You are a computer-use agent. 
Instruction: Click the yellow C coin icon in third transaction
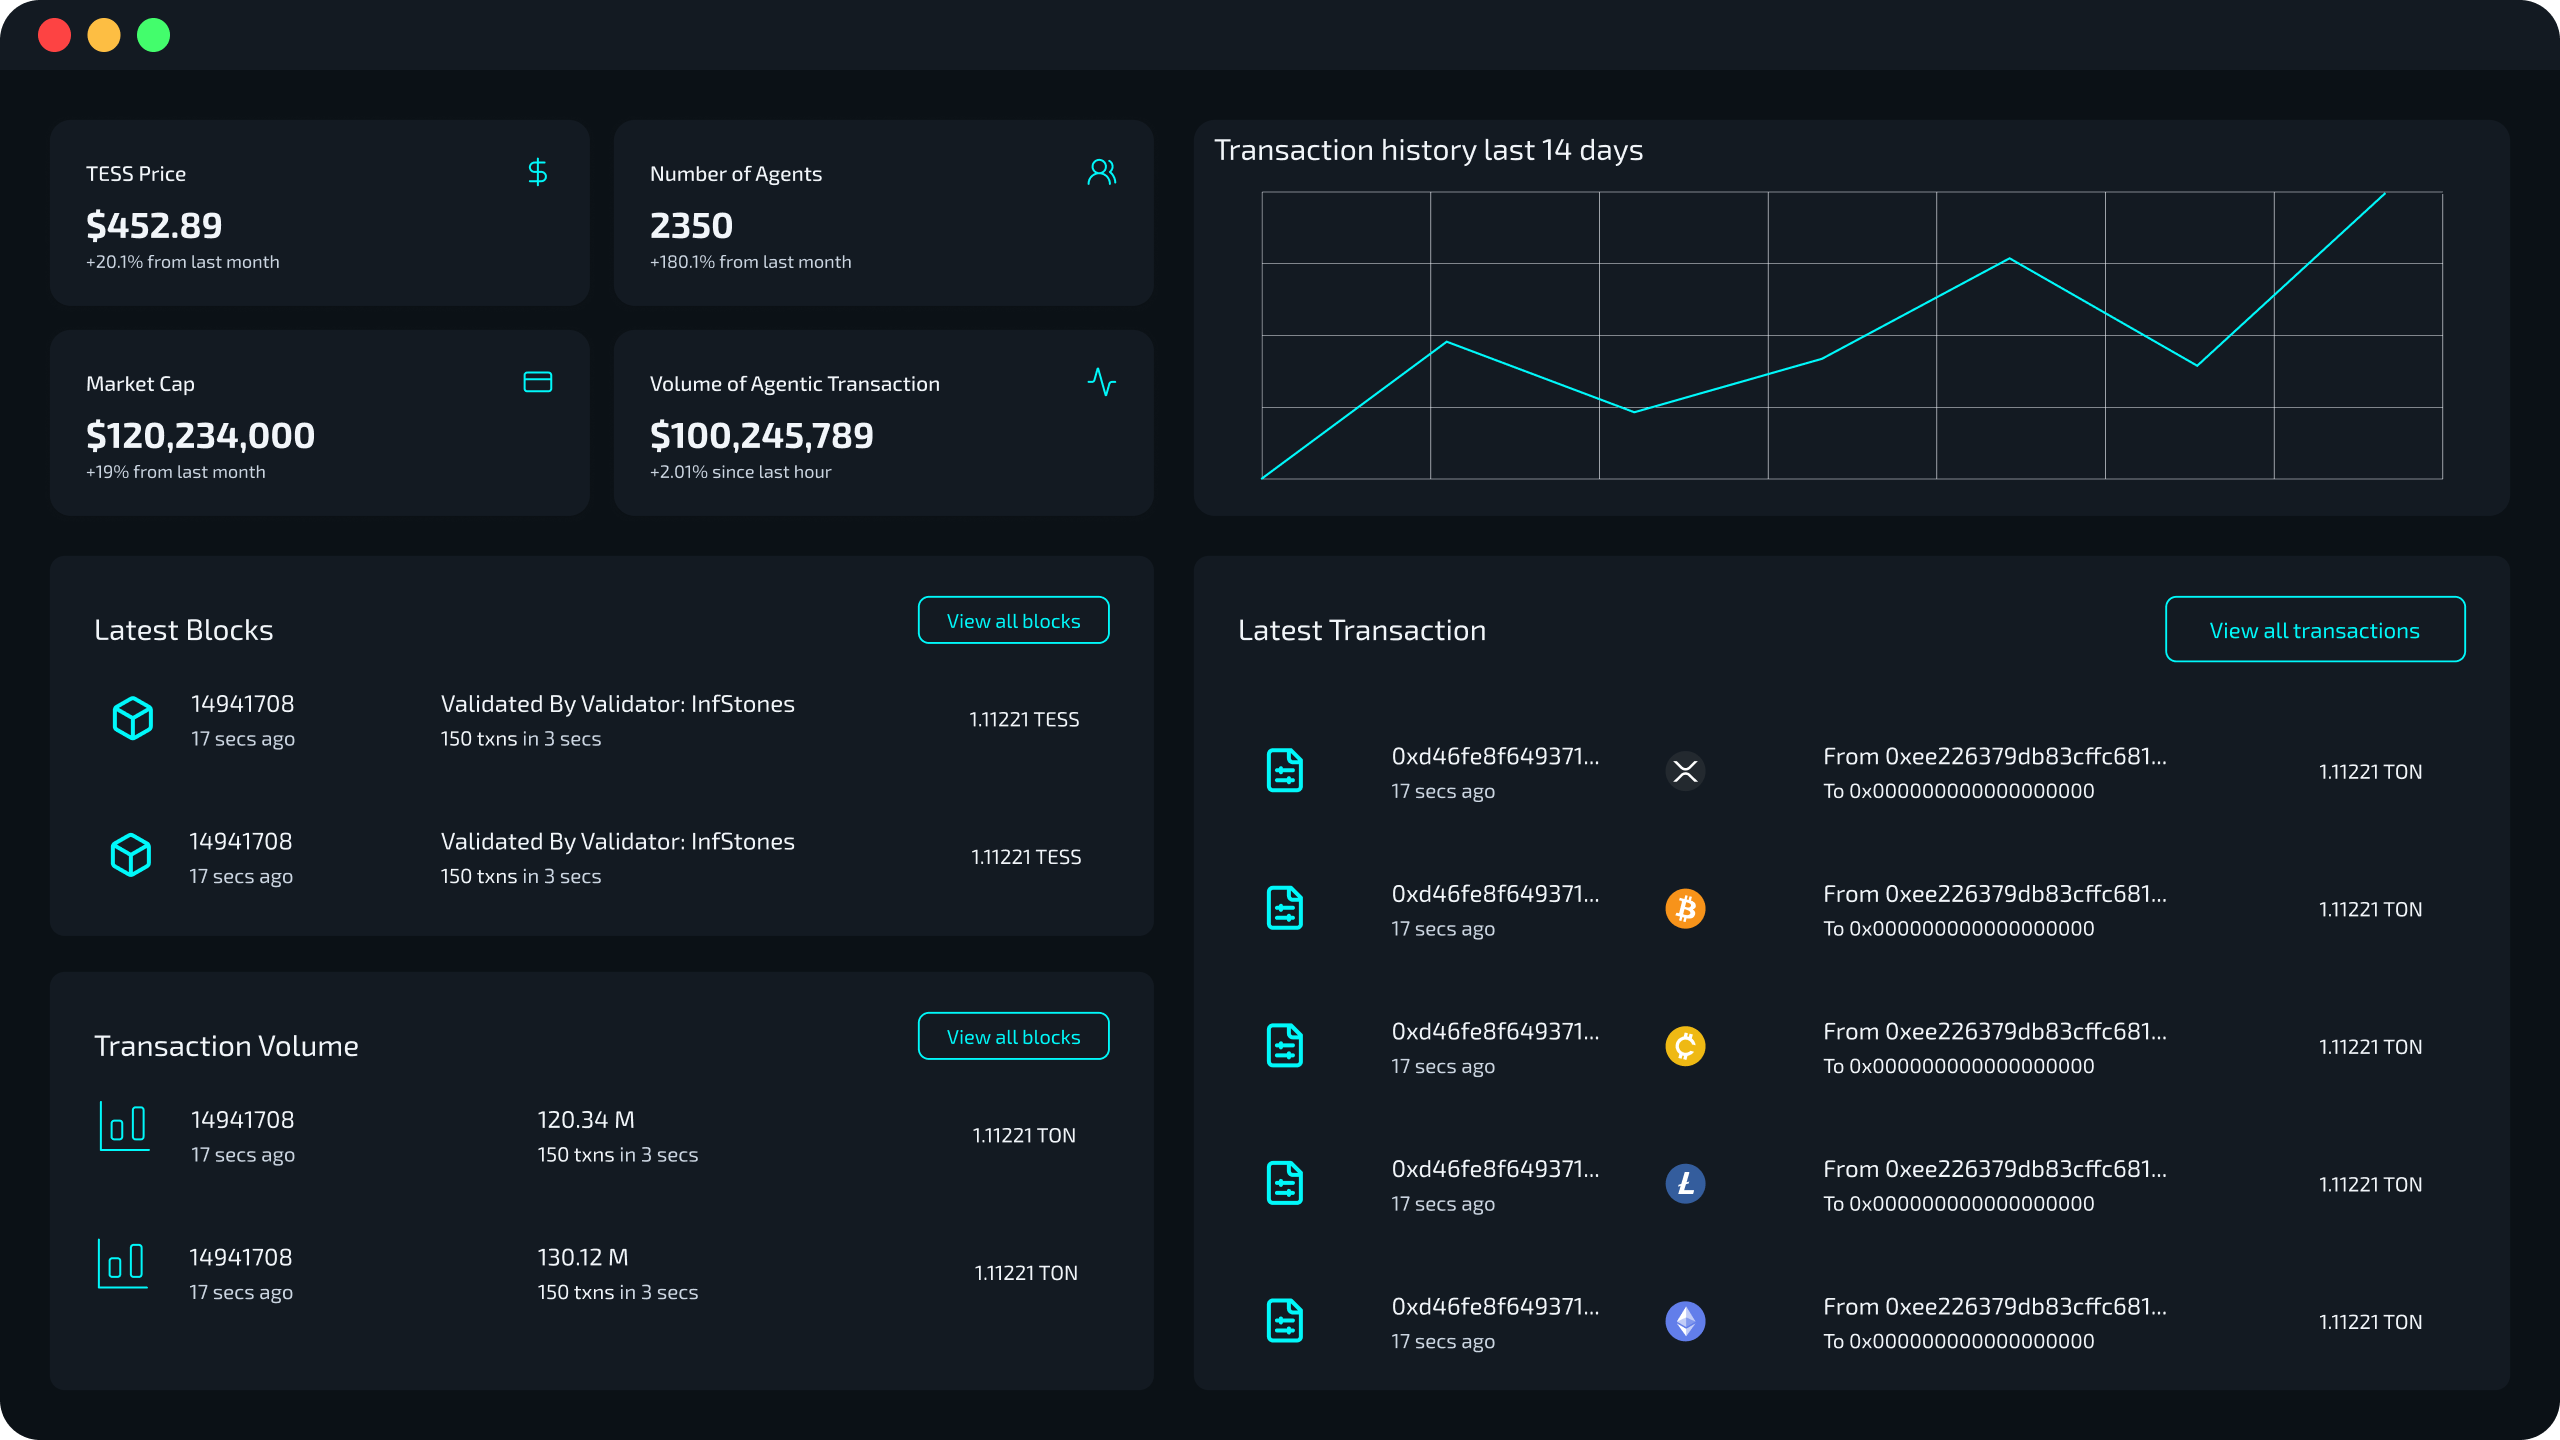(x=1685, y=1046)
